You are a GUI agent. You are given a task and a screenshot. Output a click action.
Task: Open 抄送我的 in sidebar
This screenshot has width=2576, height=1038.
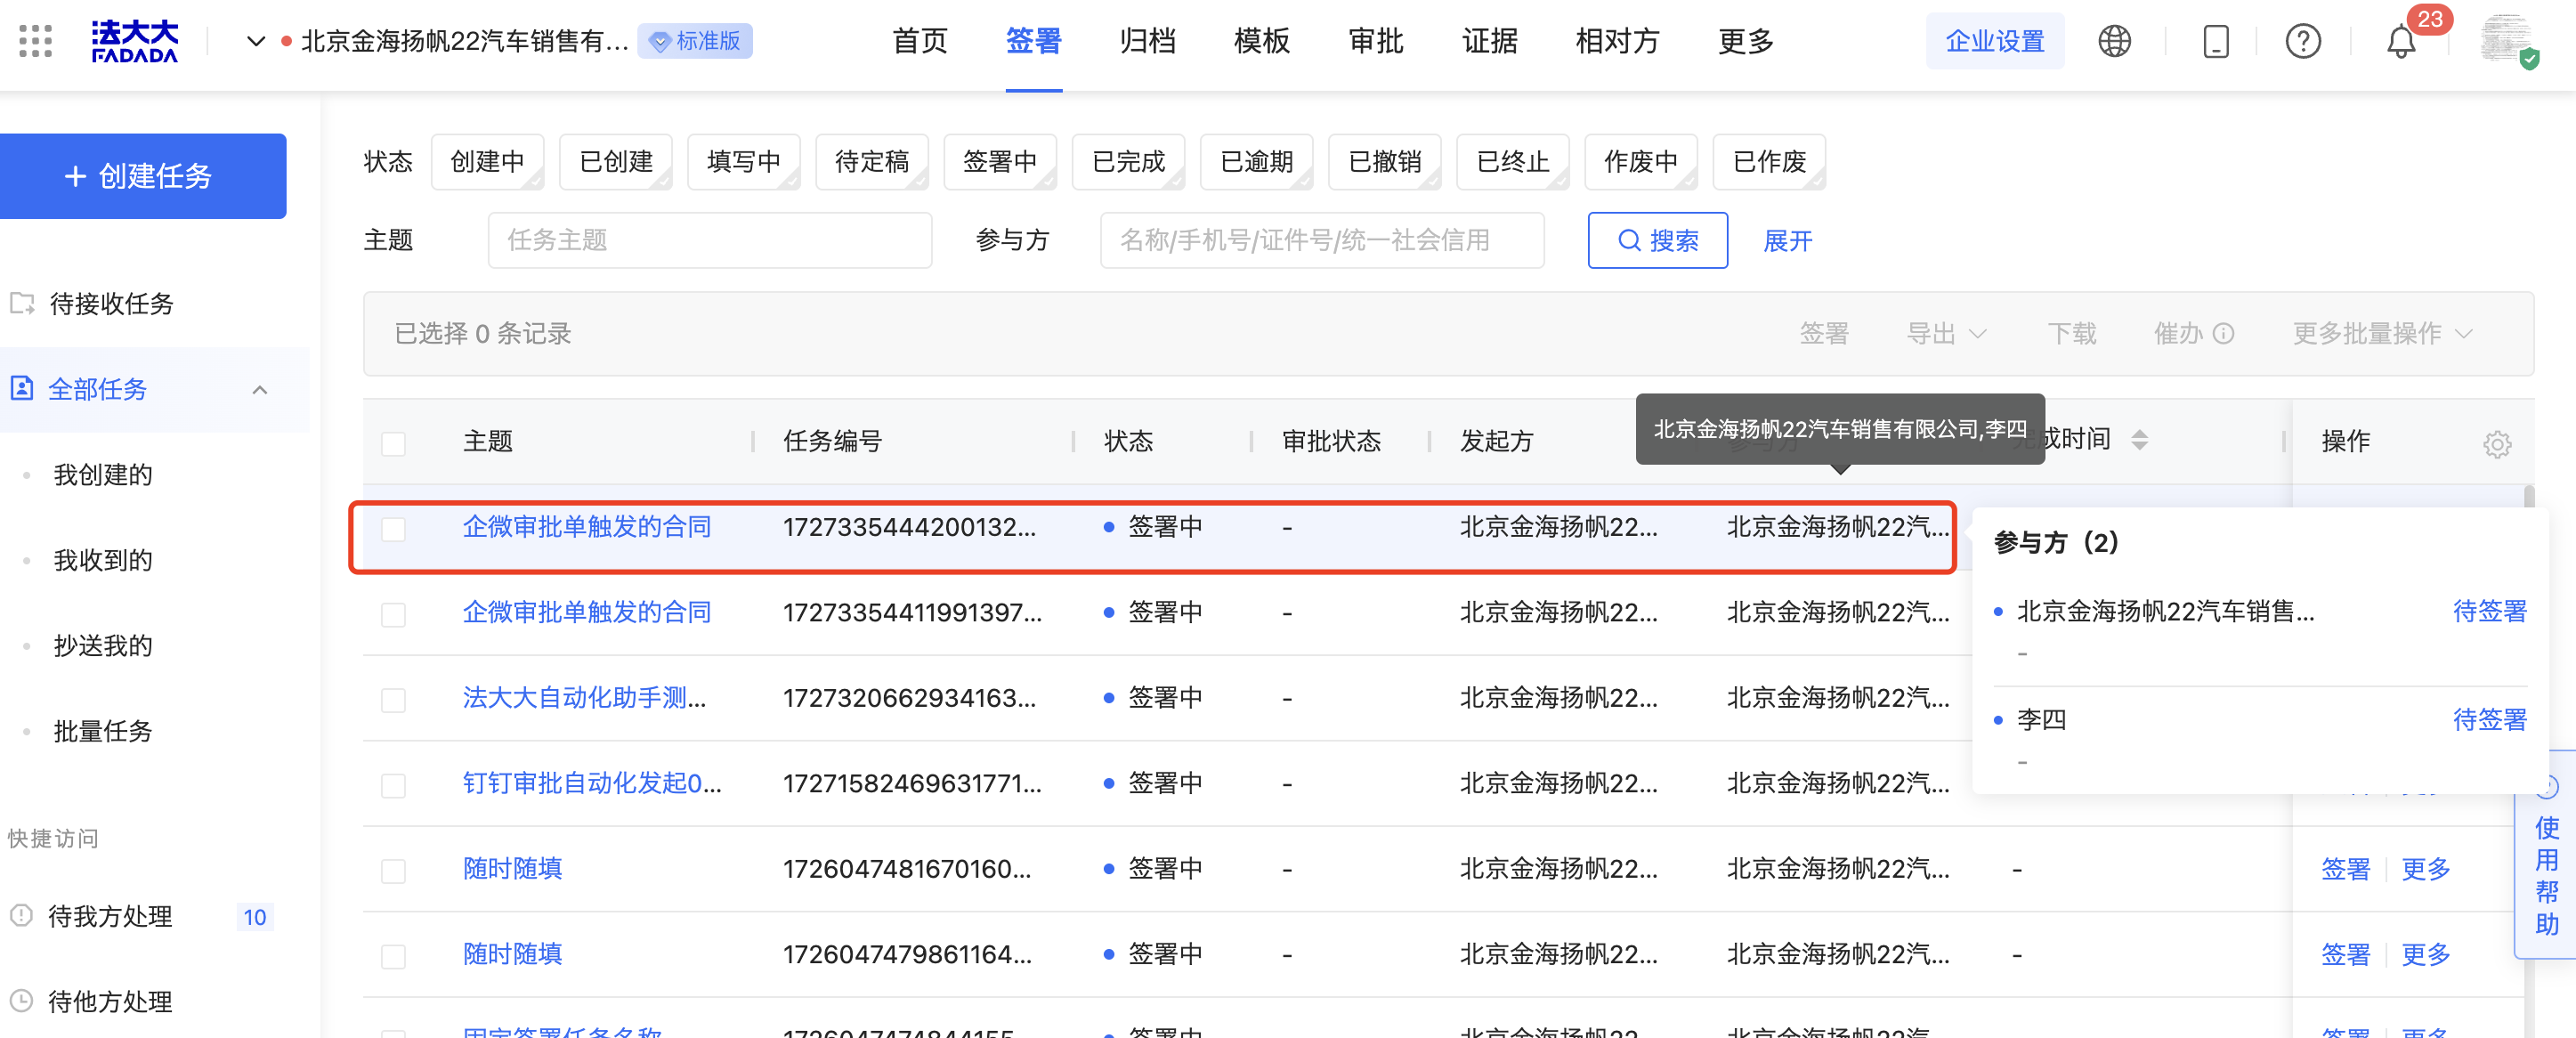[103, 645]
